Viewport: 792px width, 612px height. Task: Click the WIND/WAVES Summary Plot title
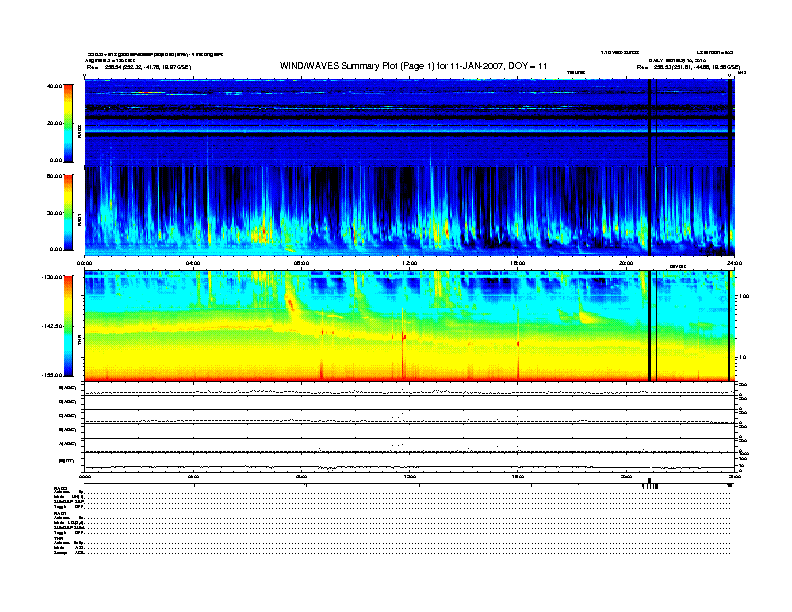coord(413,66)
